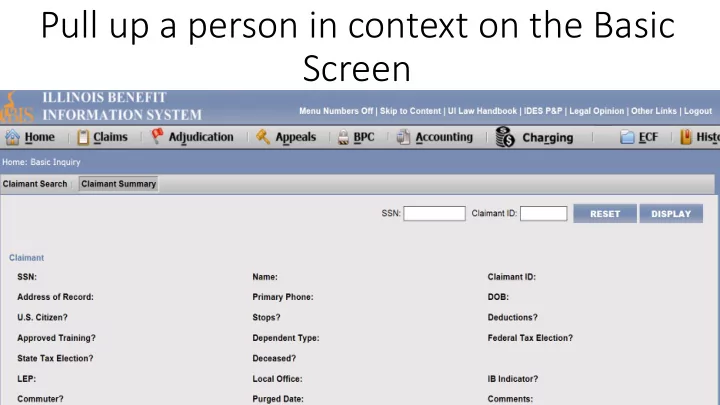720x405 pixels.
Task: Click the State Tax Election? label
Action: click(55, 358)
